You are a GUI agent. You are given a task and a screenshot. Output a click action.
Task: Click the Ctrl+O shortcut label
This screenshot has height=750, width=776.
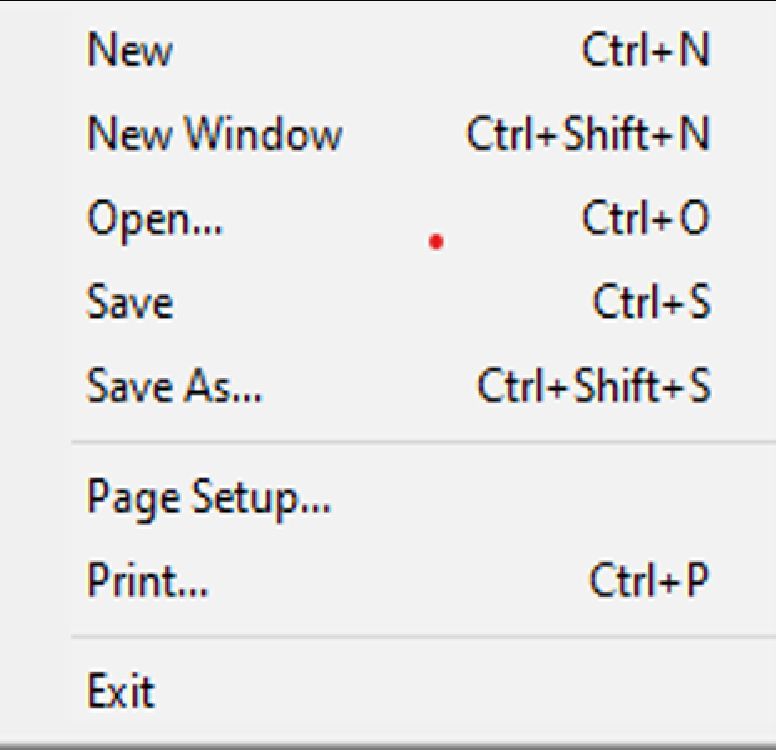(645, 218)
